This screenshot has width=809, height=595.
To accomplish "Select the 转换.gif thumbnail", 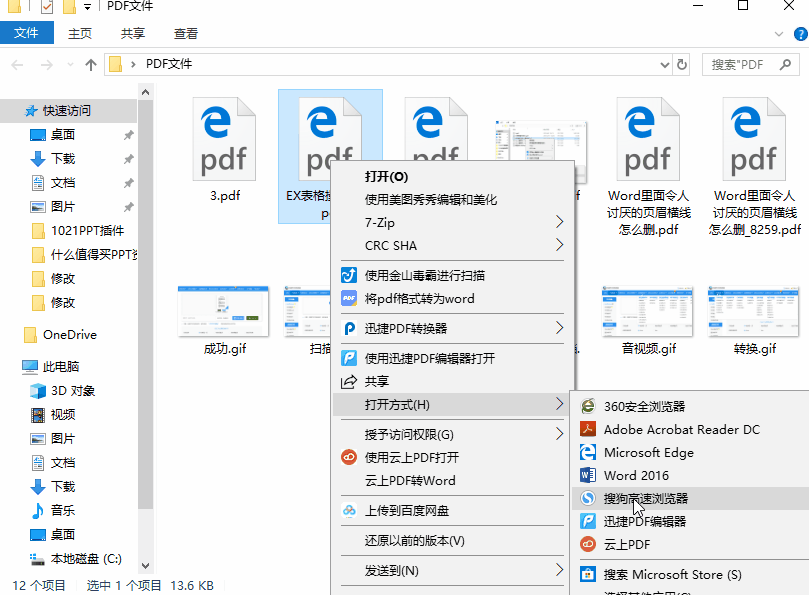I will point(754,311).
